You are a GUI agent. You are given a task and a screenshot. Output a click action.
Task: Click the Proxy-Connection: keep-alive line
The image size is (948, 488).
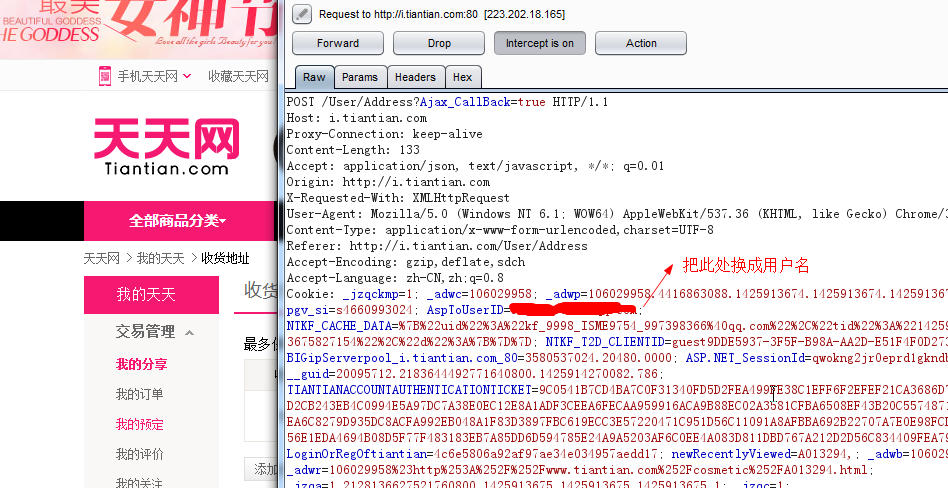[385, 134]
